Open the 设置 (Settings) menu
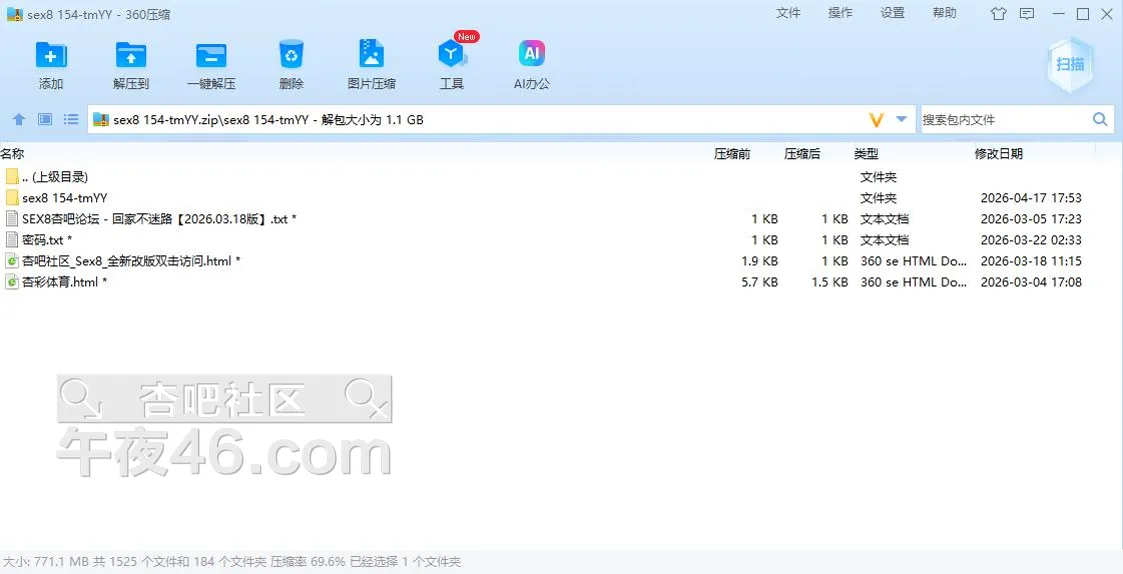Image resolution: width=1123 pixels, height=574 pixels. [892, 13]
